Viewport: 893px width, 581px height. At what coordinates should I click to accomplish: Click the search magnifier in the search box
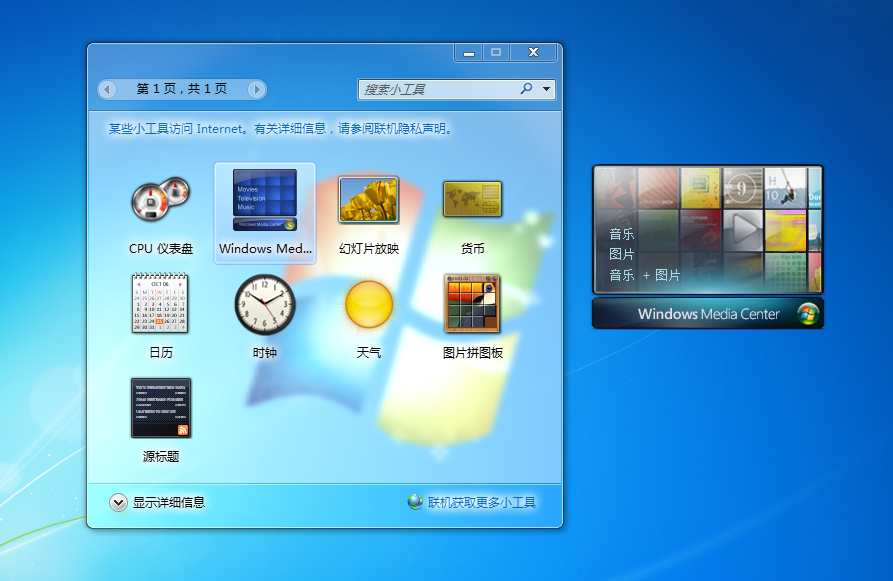pyautogui.click(x=528, y=90)
